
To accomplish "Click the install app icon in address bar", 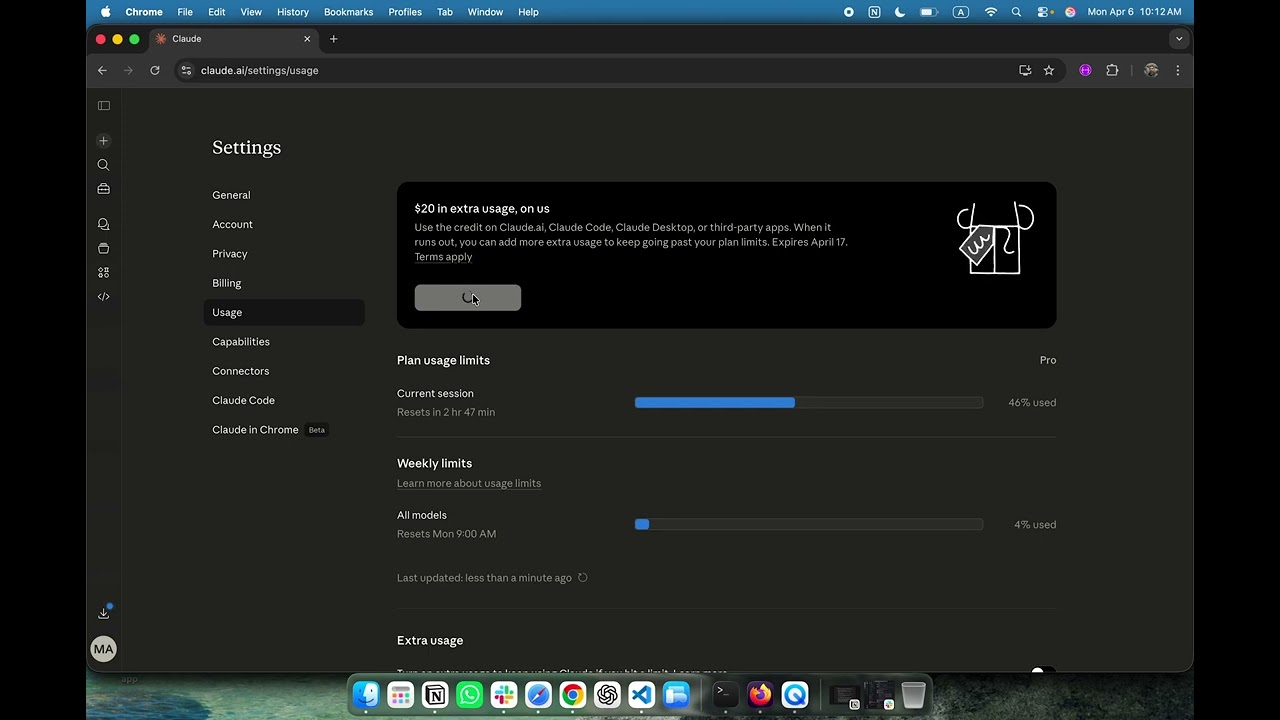I will (x=1025, y=71).
